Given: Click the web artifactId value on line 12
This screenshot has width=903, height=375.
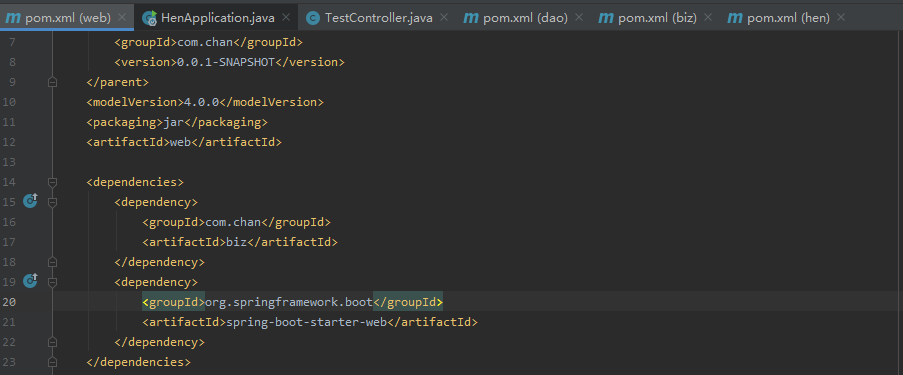Looking at the screenshot, I should pos(180,142).
